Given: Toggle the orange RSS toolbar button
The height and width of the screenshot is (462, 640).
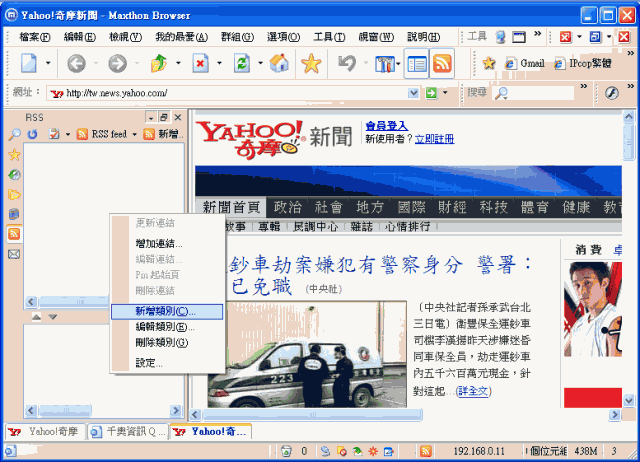Looking at the screenshot, I should [x=442, y=64].
